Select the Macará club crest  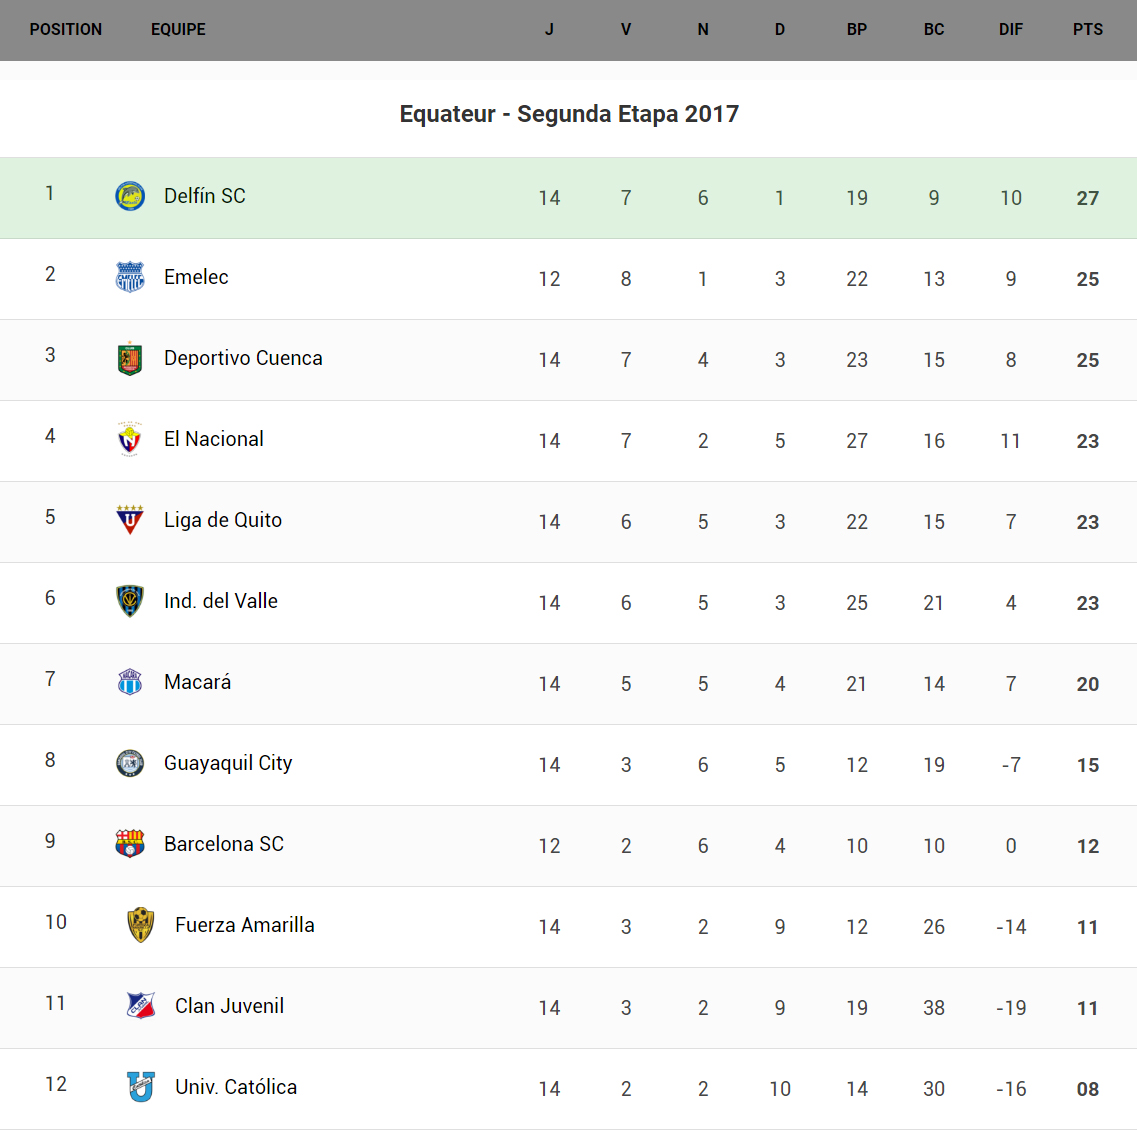pos(130,682)
